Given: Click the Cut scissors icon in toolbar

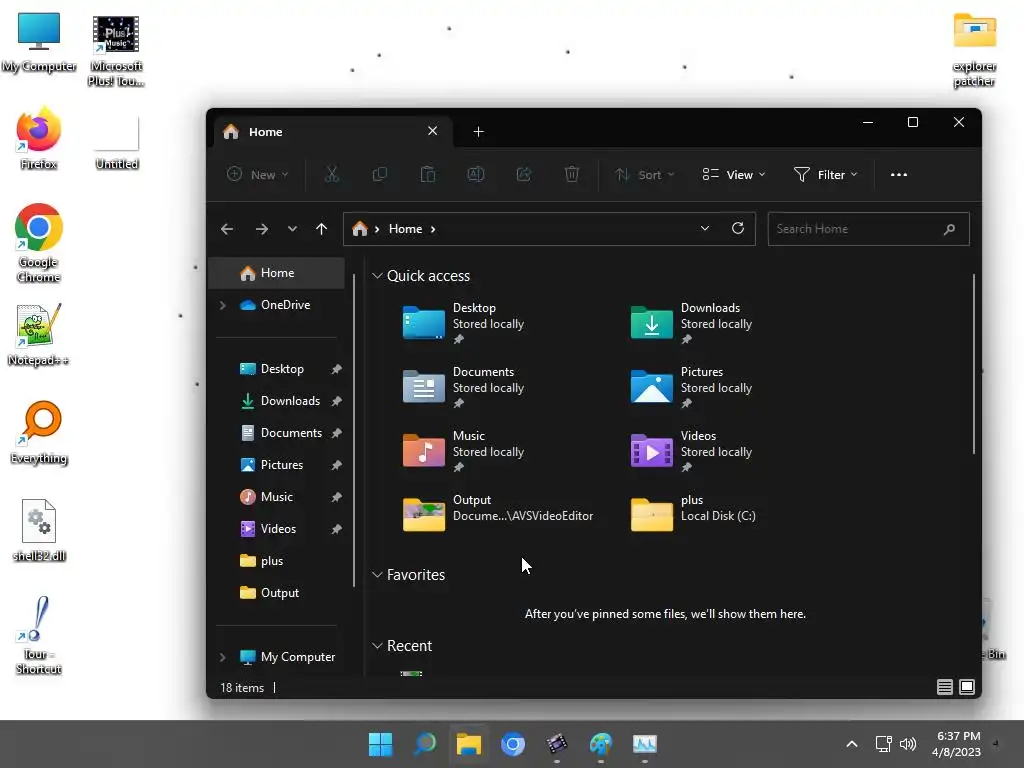Looking at the screenshot, I should (332, 174).
